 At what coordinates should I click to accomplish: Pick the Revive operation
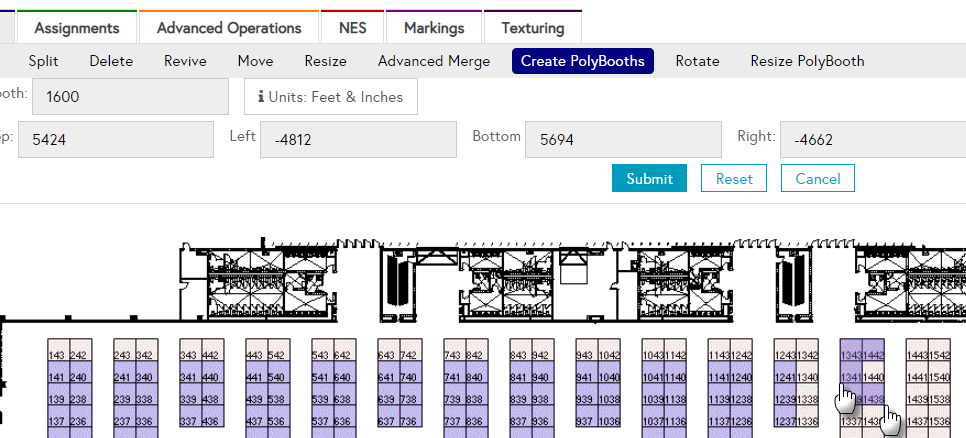185,61
